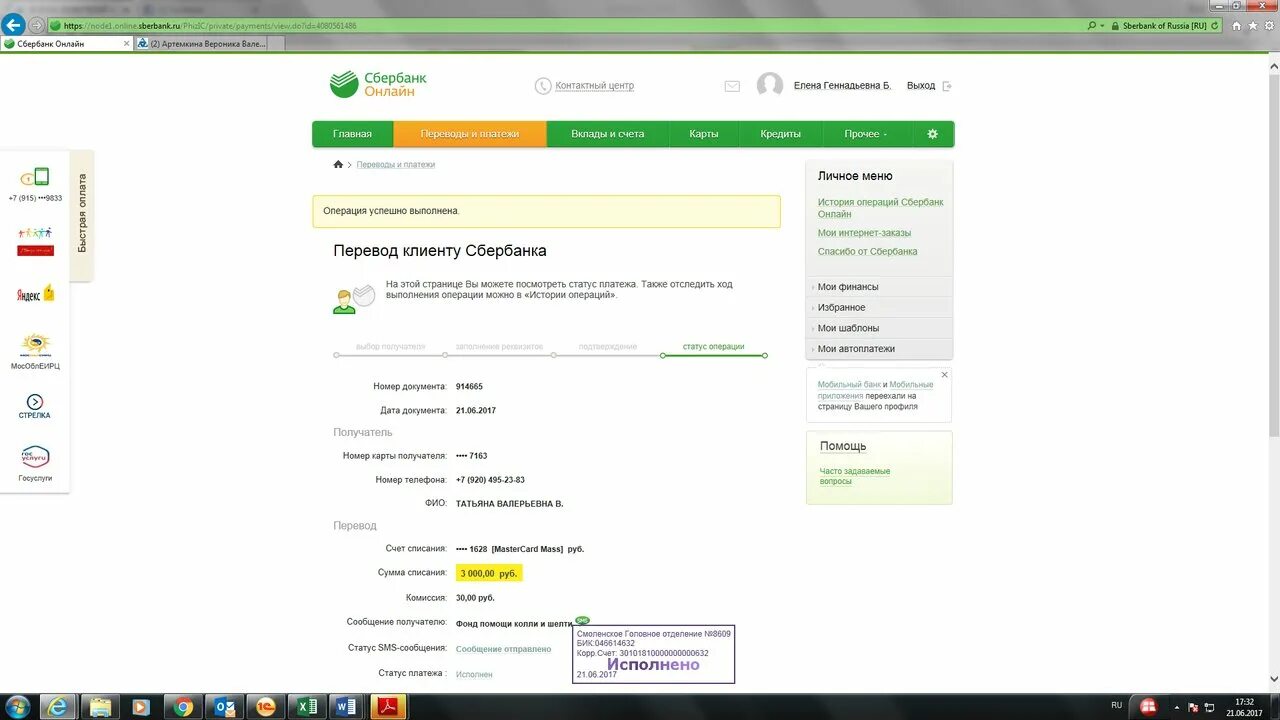Click Переводы и платежи breadcrumb link

(396, 165)
